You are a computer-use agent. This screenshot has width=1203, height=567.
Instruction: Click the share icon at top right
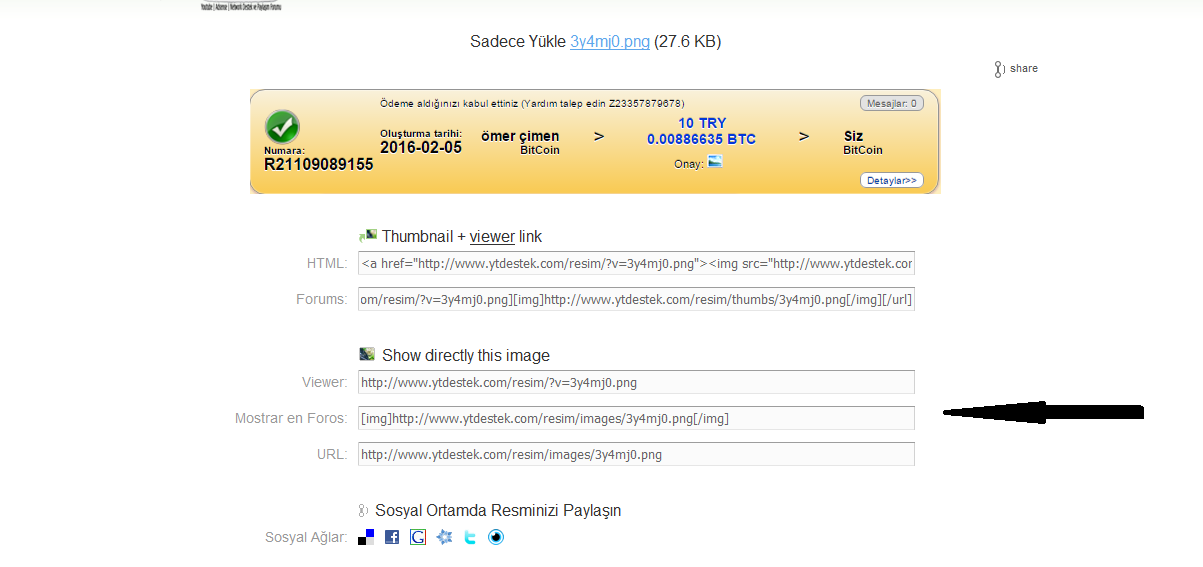tap(1015, 69)
